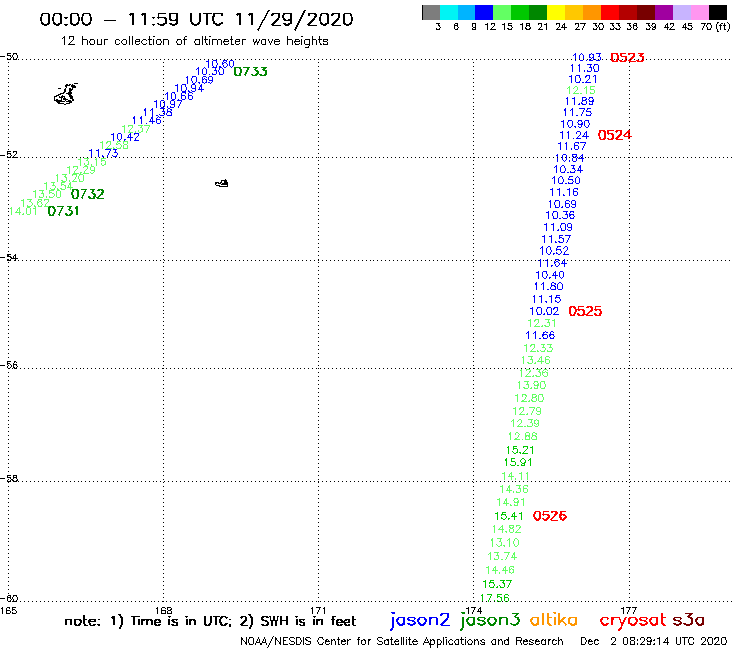740x650 pixels.
Task: Select the cryosat satellite legend label
Action: pos(632,620)
